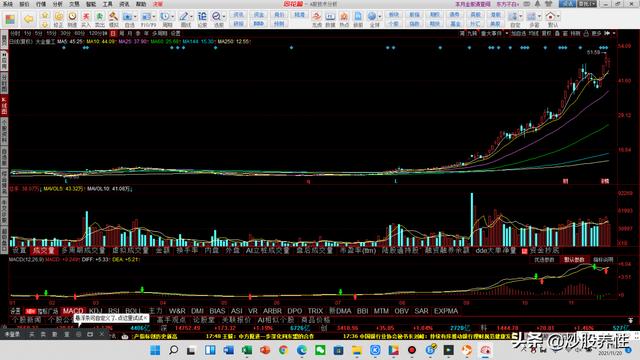
Task: Open the 系统 menu
Action: point(8,4)
